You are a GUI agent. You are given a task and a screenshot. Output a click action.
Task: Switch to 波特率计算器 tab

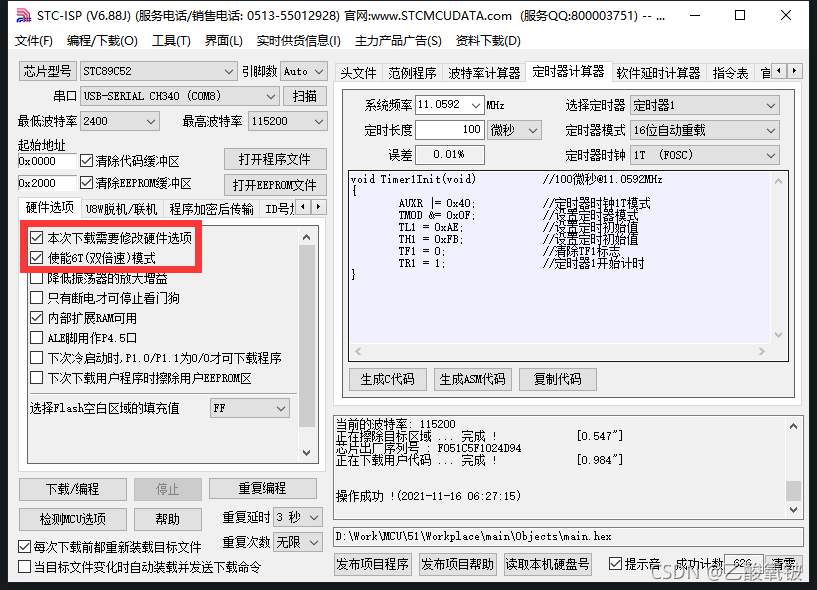[484, 73]
